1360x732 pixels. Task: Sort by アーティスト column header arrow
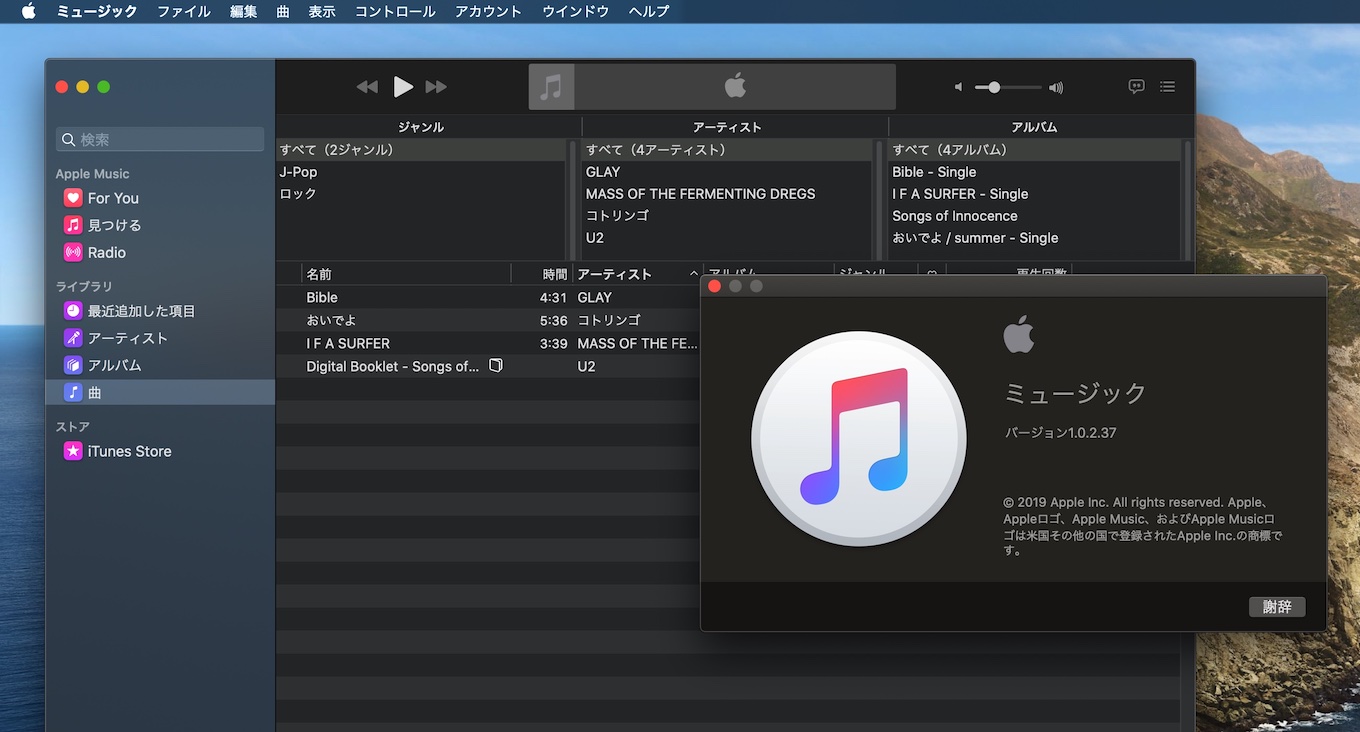coord(694,274)
